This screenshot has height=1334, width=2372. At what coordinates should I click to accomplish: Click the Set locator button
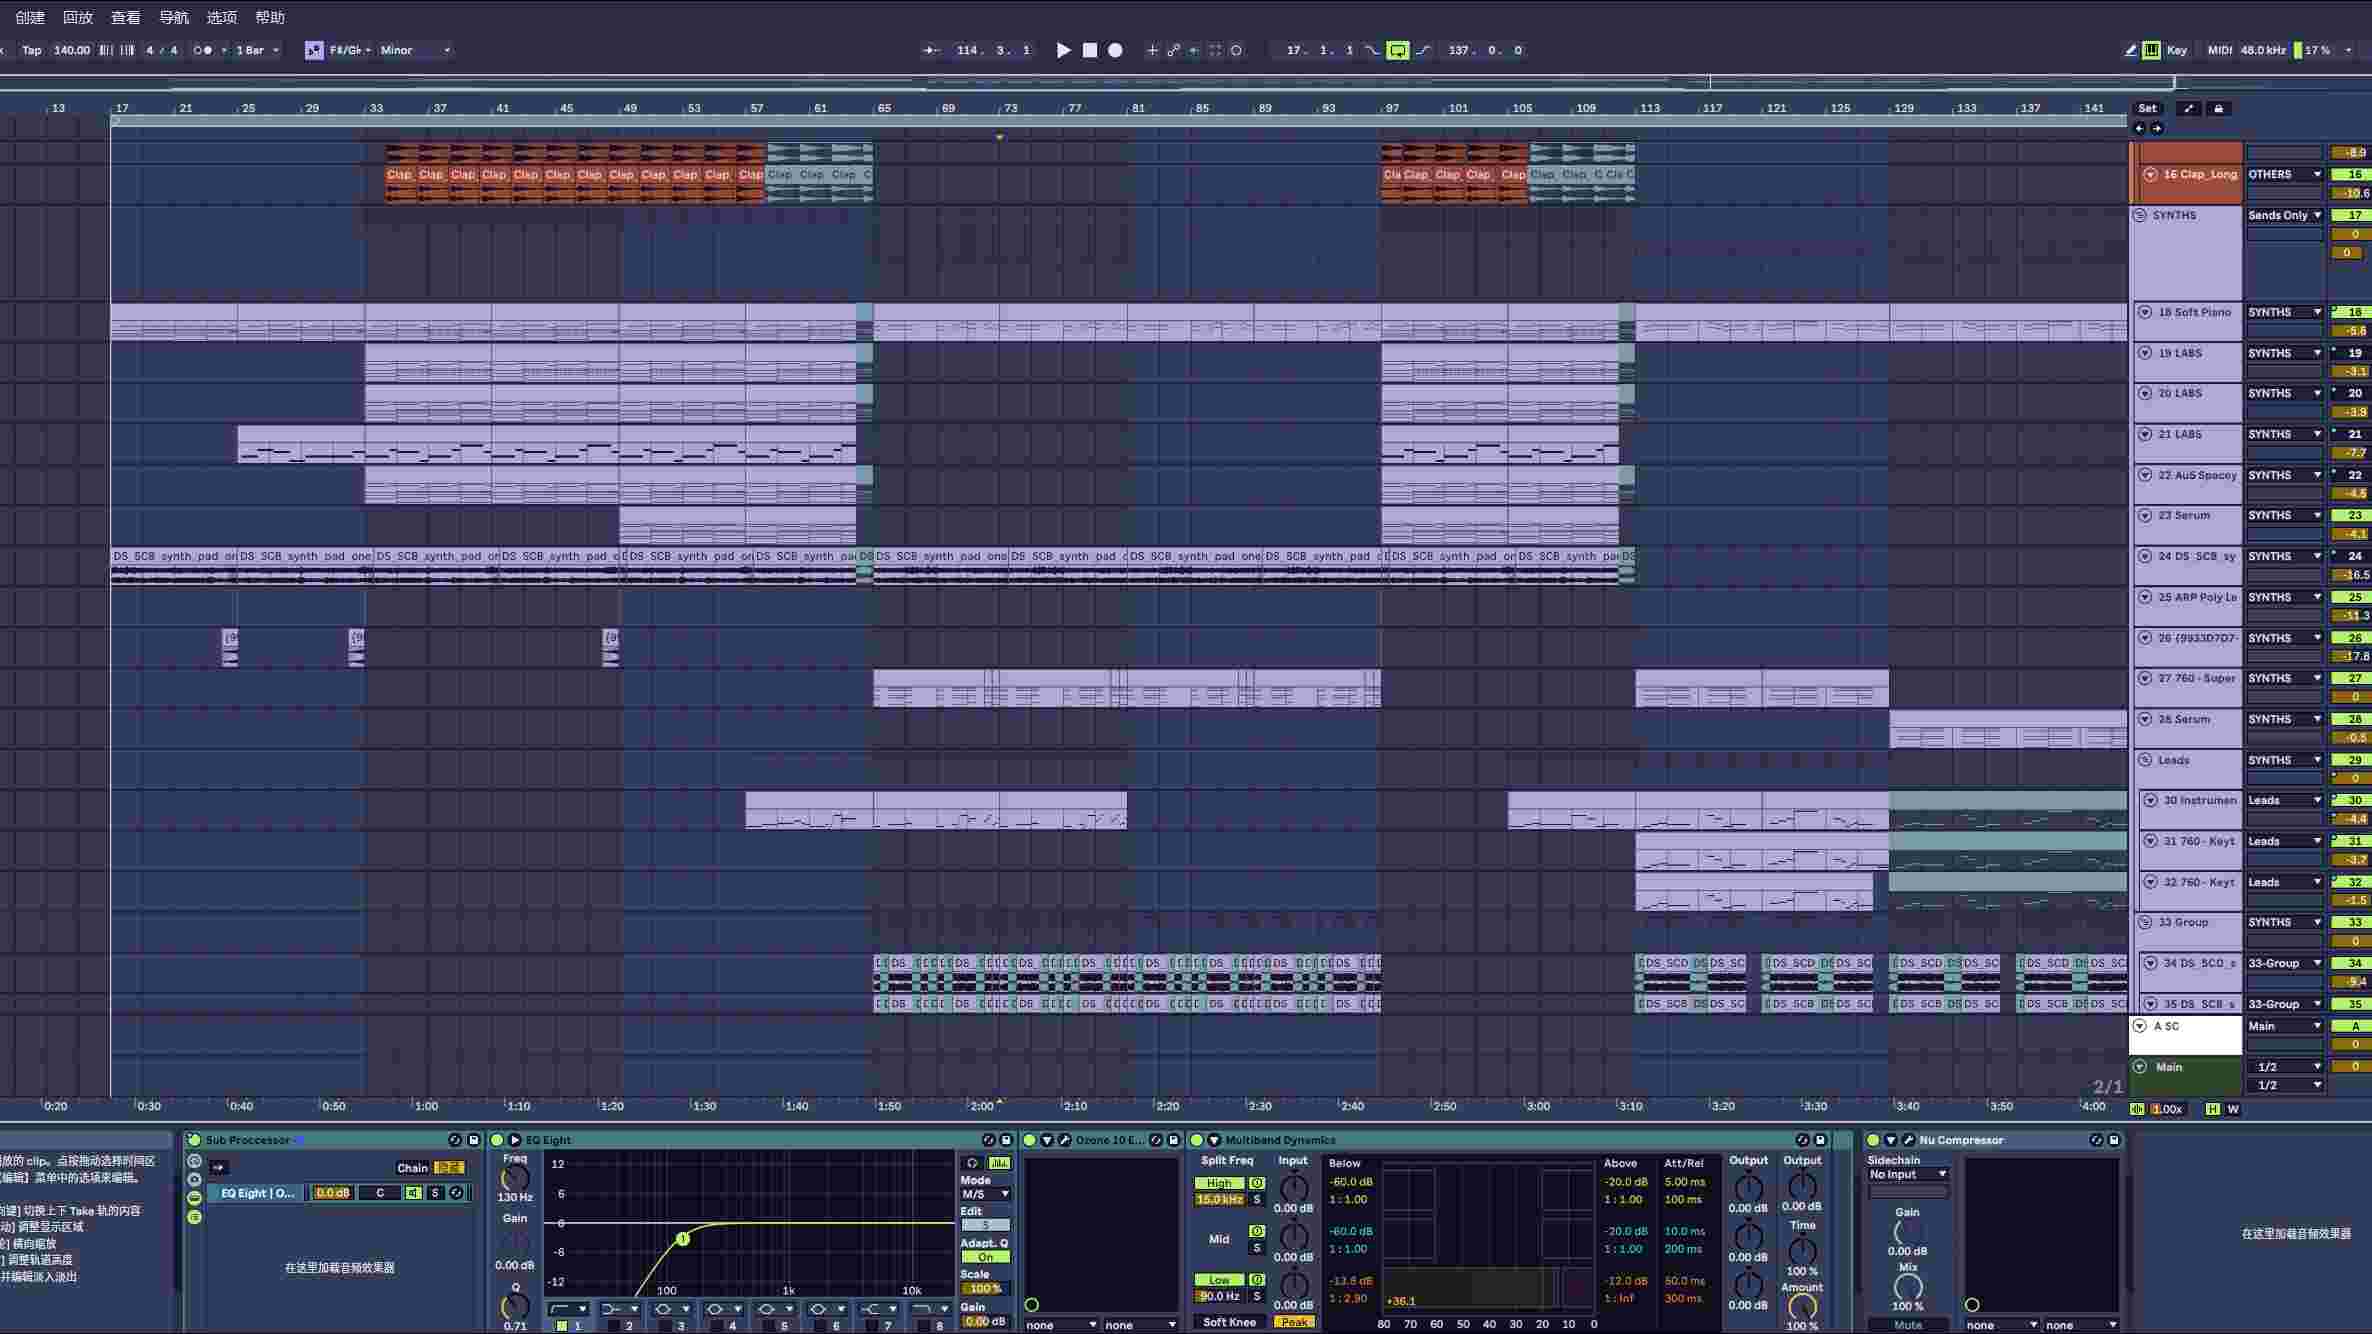click(x=2147, y=109)
